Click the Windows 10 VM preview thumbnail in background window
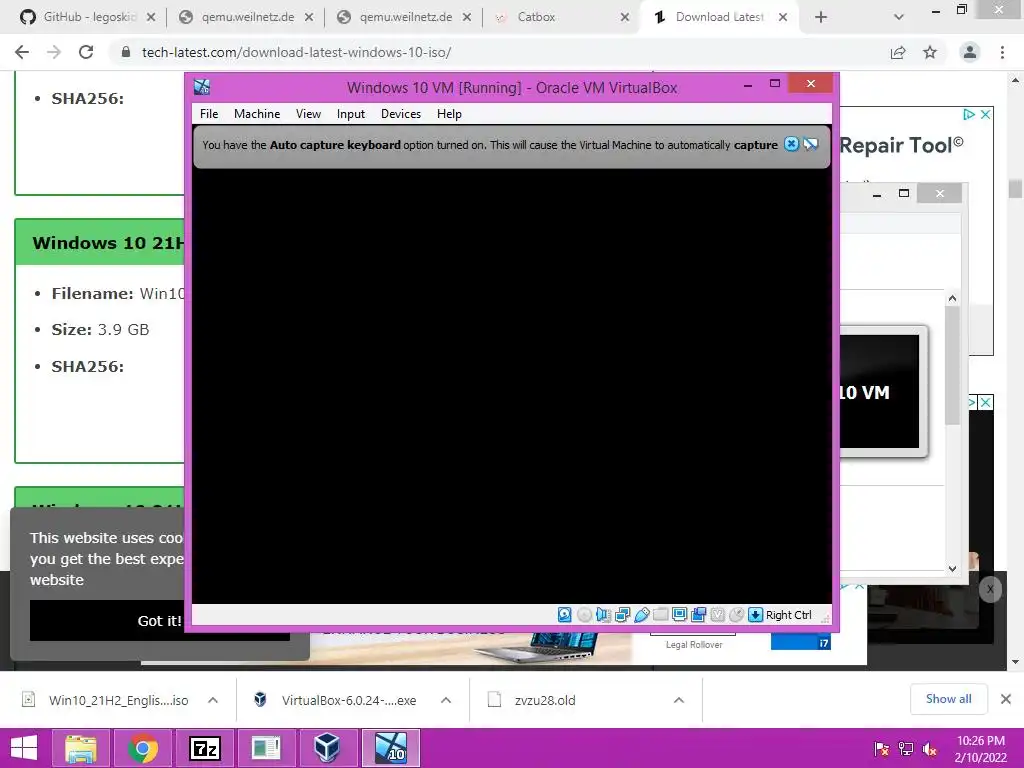This screenshot has height=768, width=1024. [880, 392]
